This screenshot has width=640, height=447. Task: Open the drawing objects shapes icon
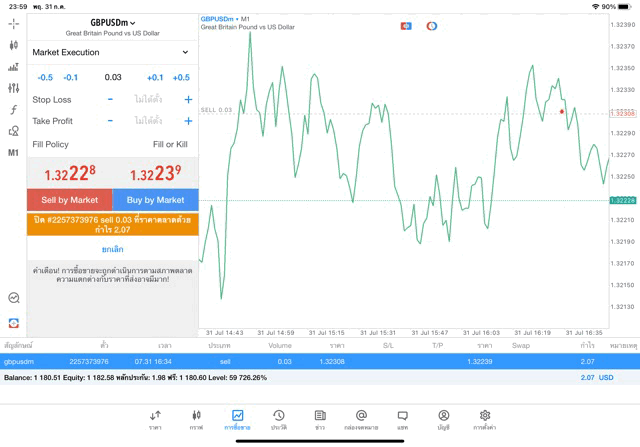(x=14, y=131)
